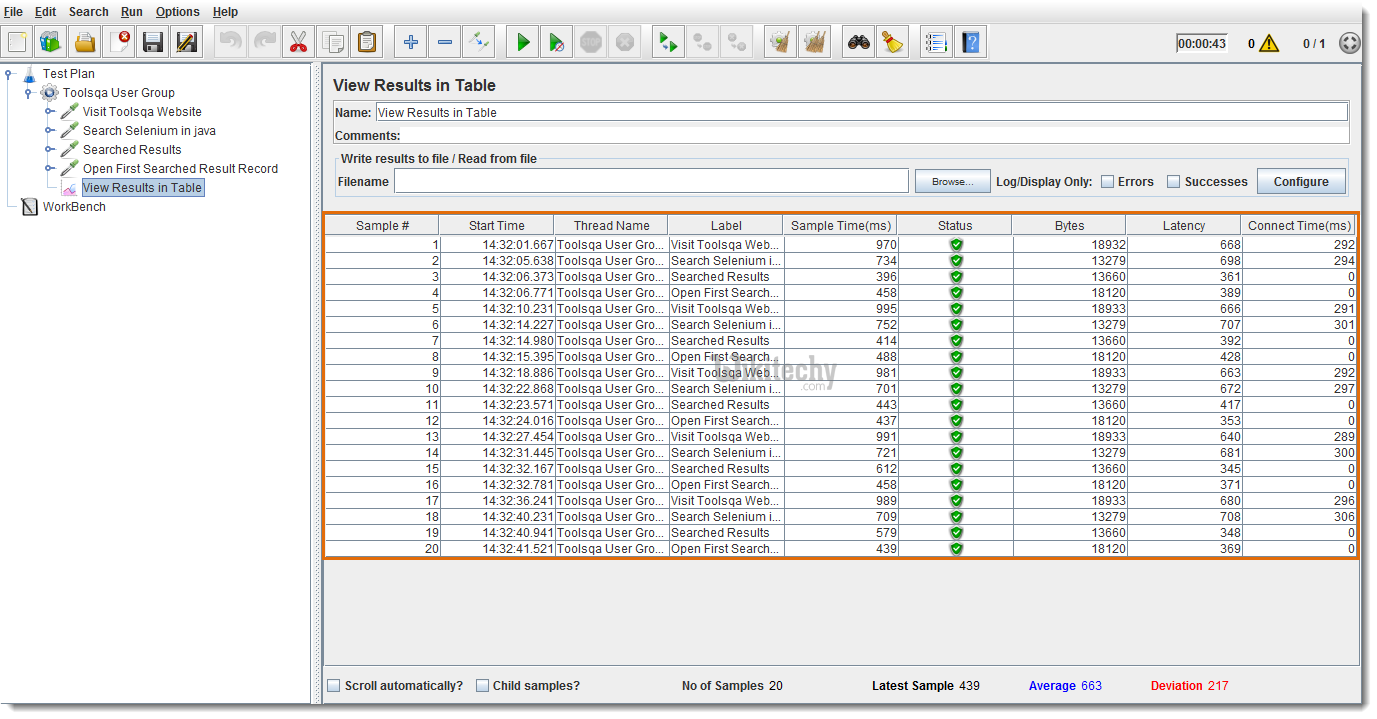Screen dimensions: 1377x719
Task: Click the warning triangle error indicator
Action: pyautogui.click(x=1268, y=43)
